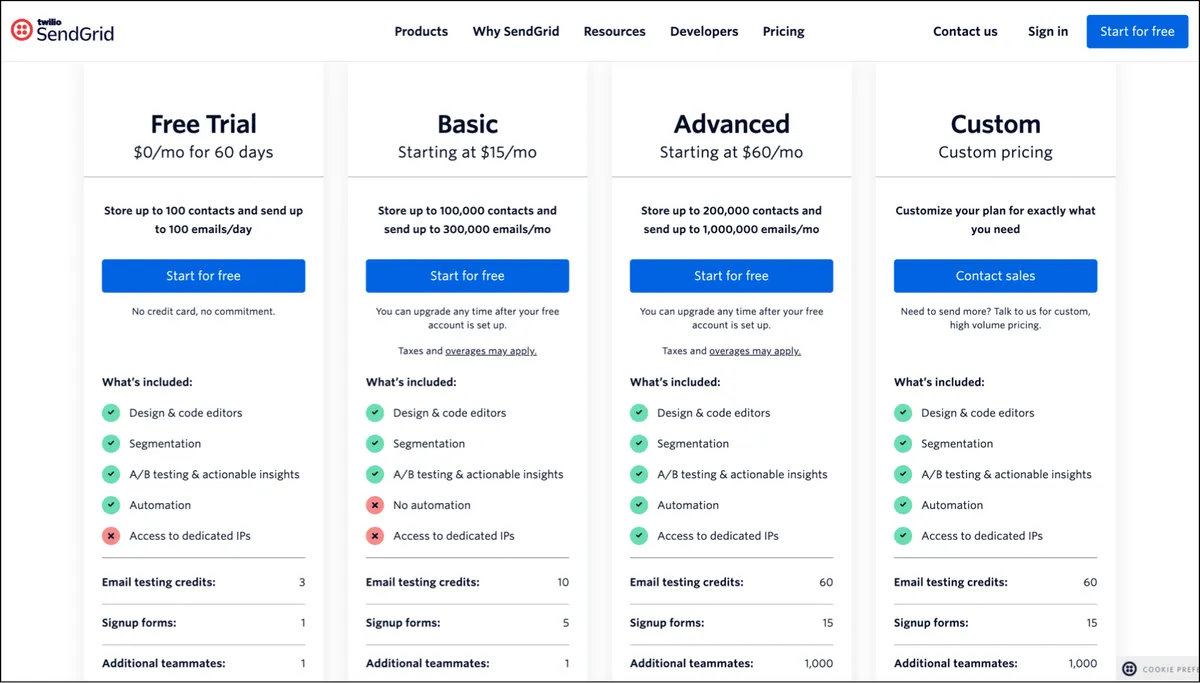The image size is (1200, 683).
Task: Click Custom dedicated IPs checkmark icon
Action: coord(903,536)
